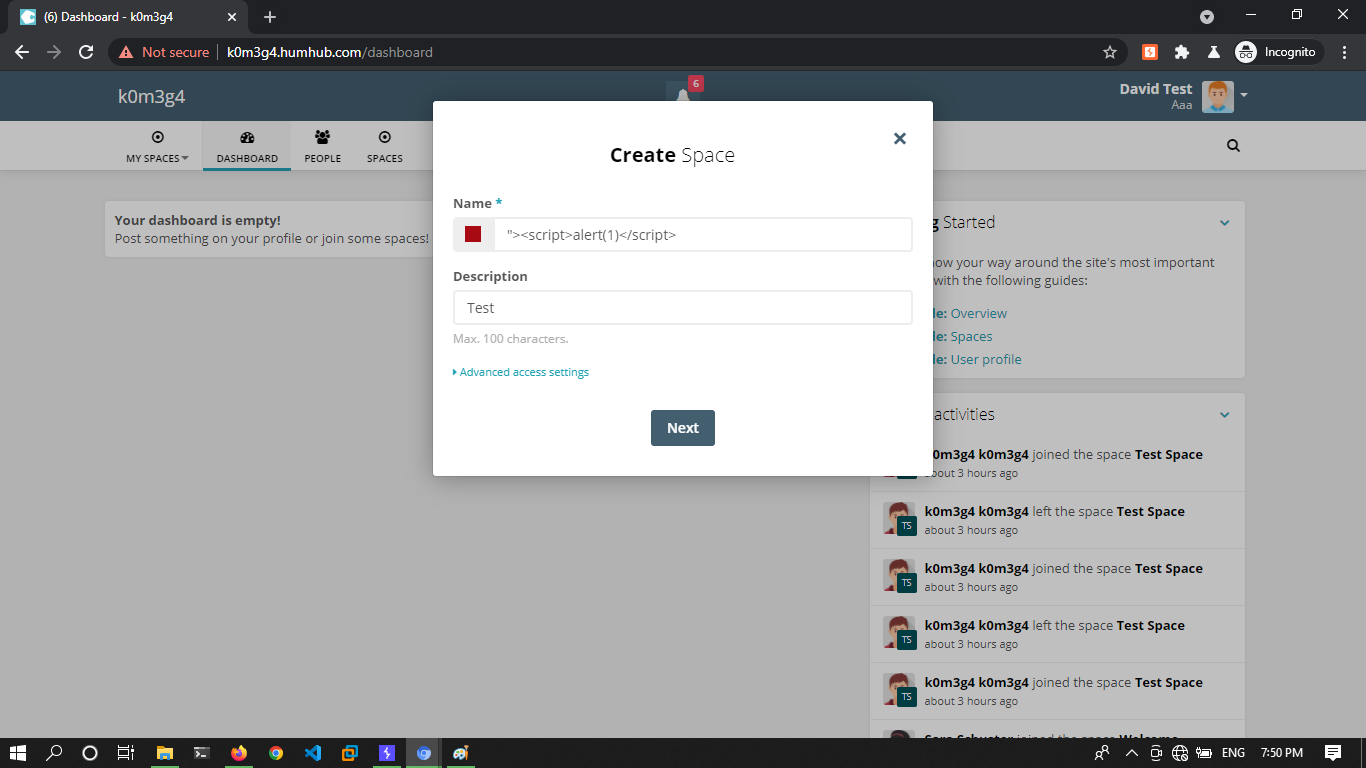Open Chrome three-dot menu
The width and height of the screenshot is (1366, 768).
pos(1345,52)
